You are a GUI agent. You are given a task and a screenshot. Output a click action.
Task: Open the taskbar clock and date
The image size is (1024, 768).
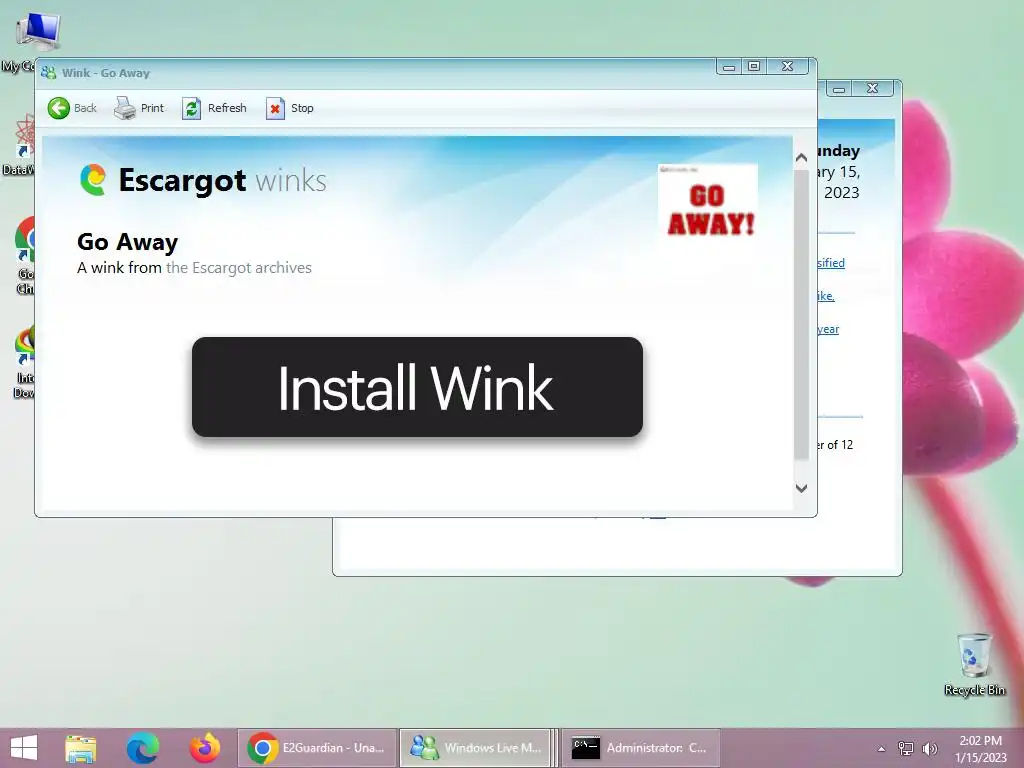(980, 749)
